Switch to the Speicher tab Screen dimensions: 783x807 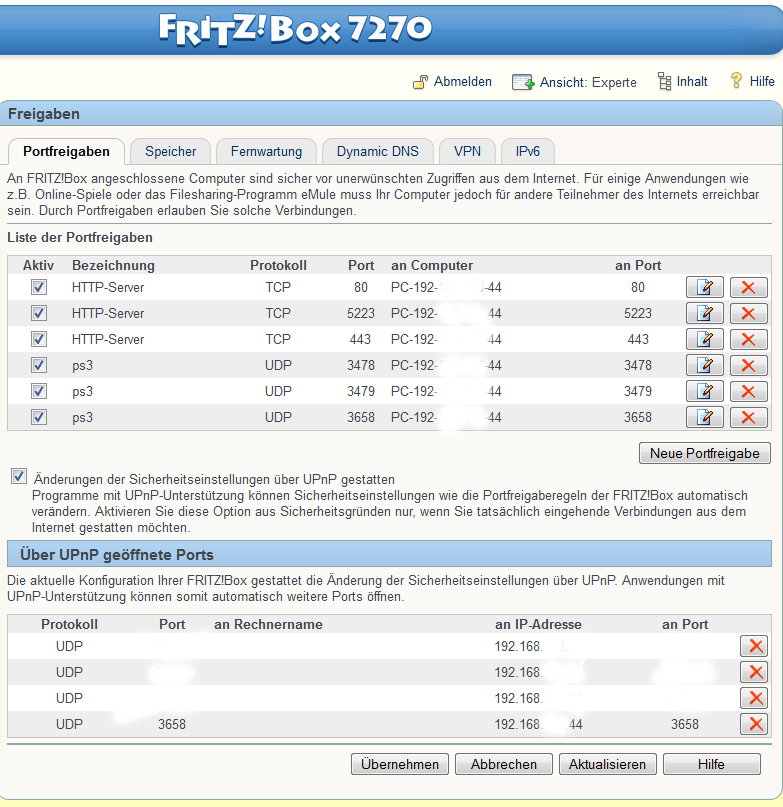tap(170, 151)
